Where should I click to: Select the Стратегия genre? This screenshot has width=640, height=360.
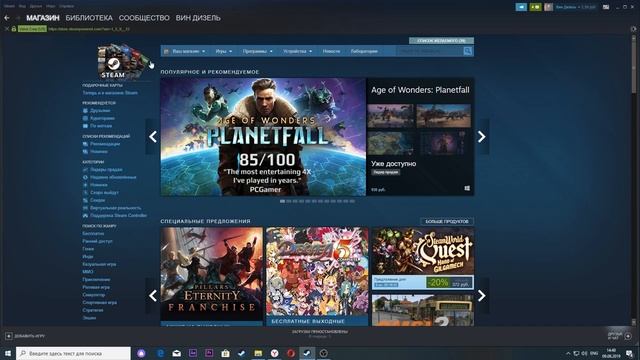click(x=93, y=310)
